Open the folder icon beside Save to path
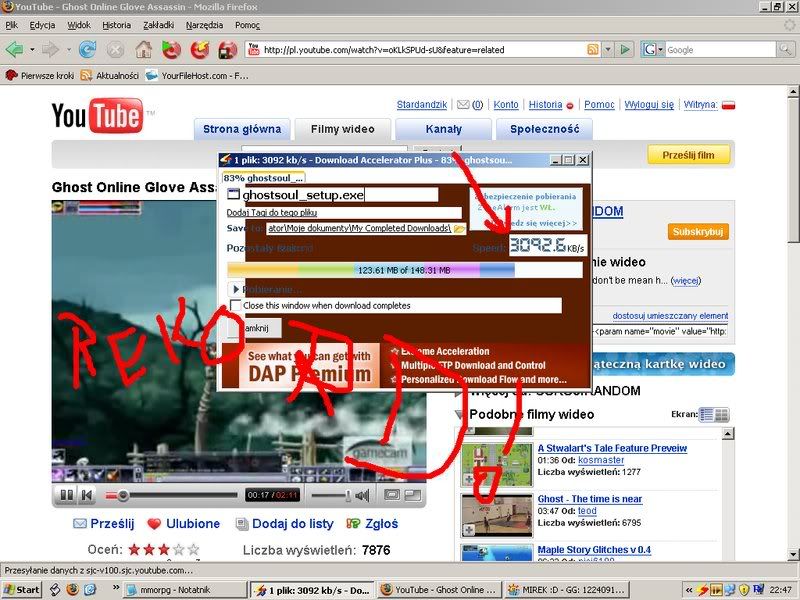This screenshot has height=600, width=800. point(459,229)
